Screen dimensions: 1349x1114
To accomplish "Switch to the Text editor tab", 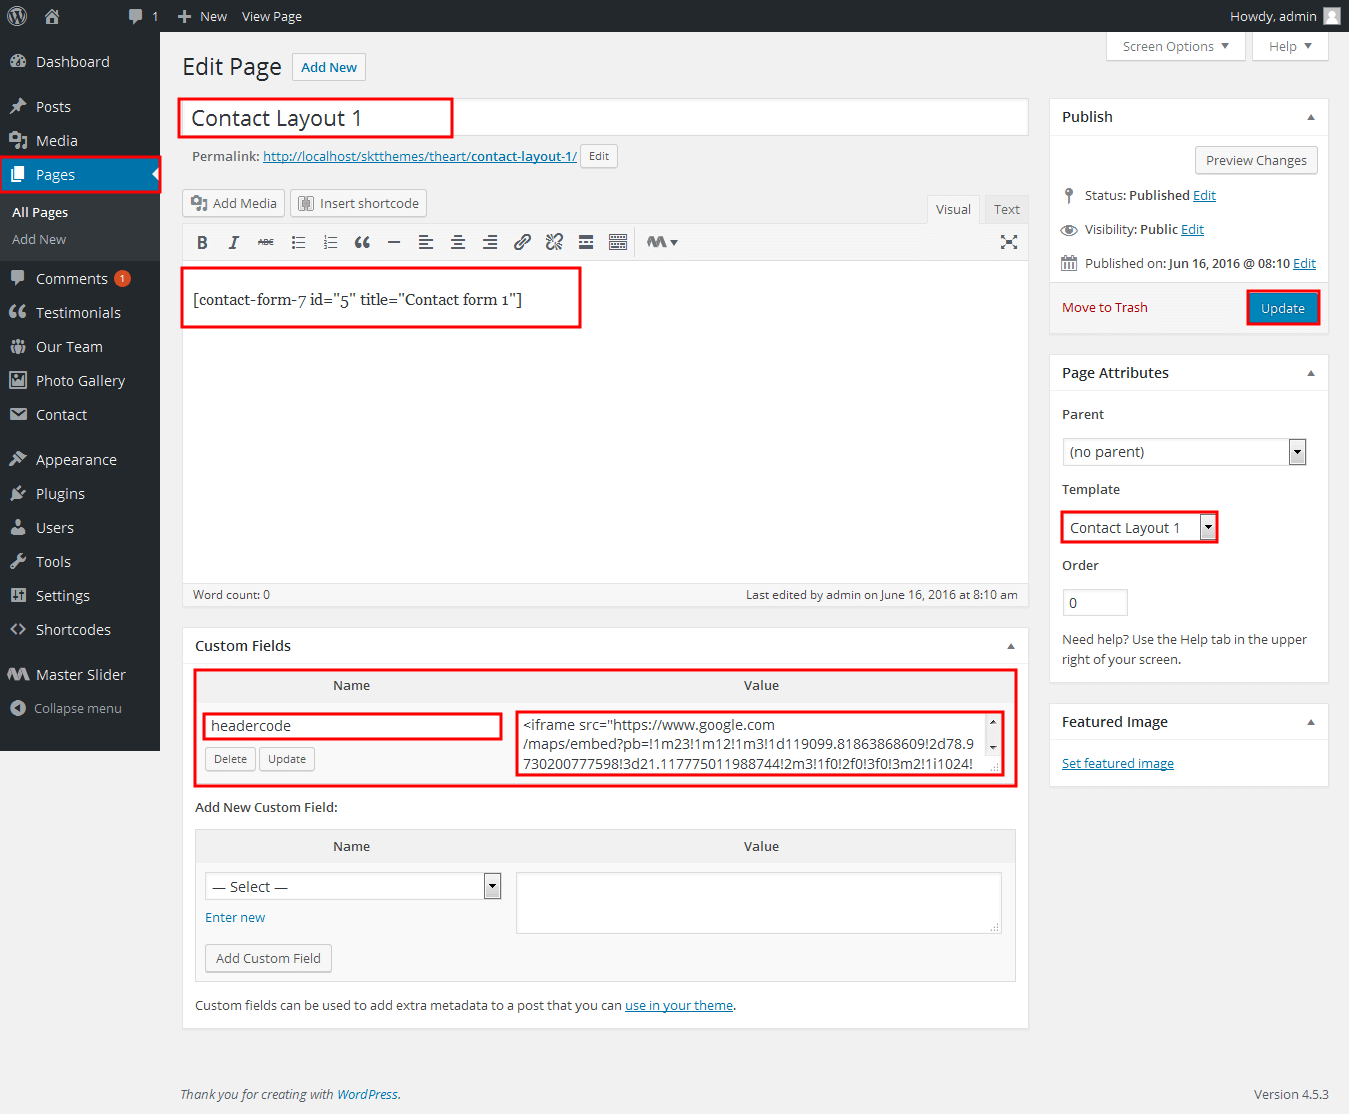I will click(1007, 209).
